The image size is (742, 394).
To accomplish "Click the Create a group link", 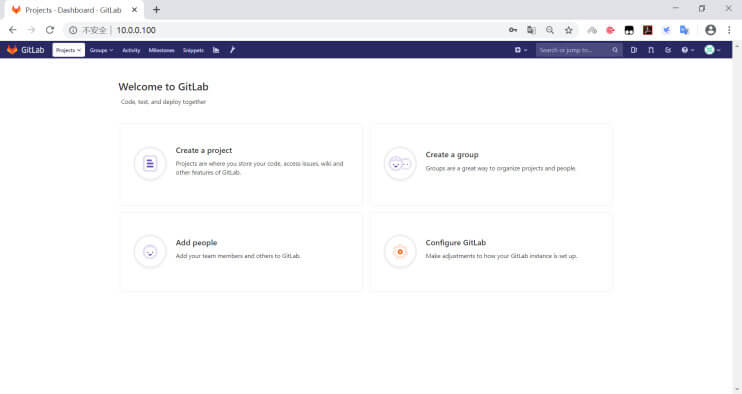I will pyautogui.click(x=452, y=155).
